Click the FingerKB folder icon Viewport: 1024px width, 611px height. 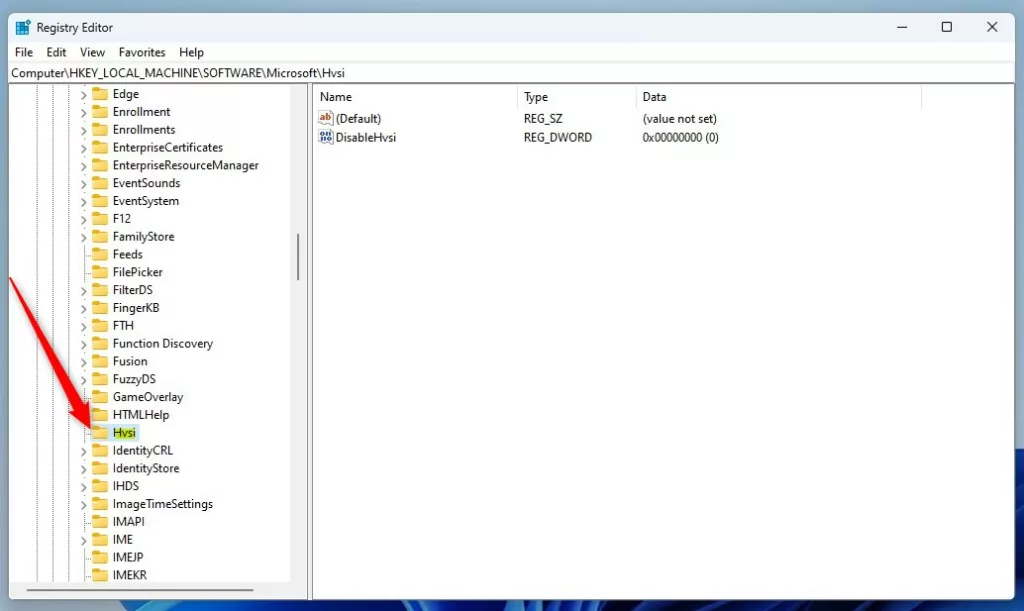(x=100, y=307)
